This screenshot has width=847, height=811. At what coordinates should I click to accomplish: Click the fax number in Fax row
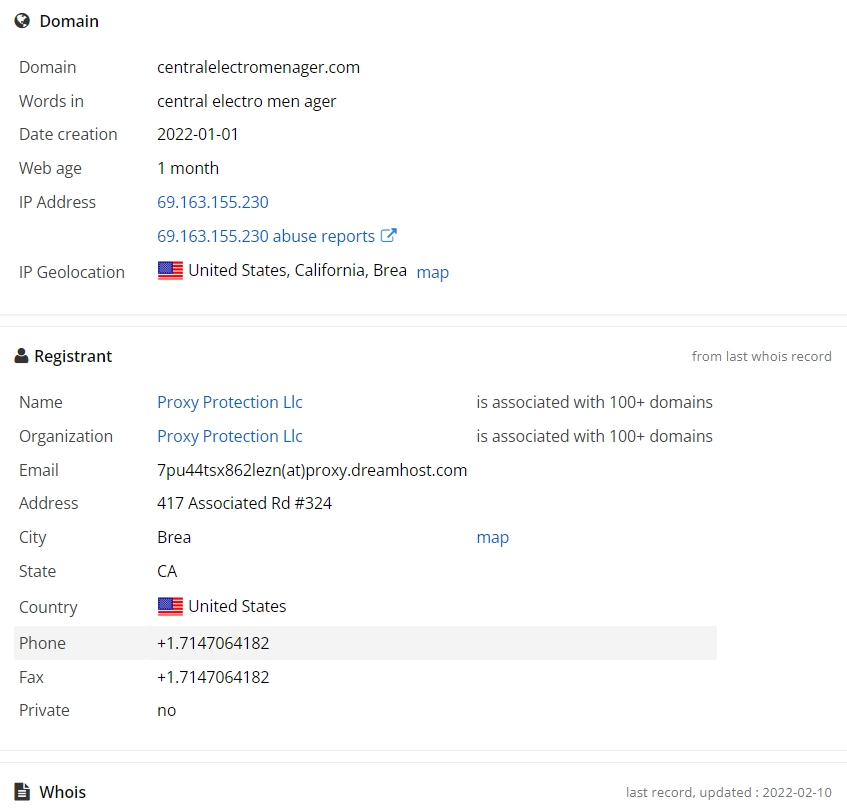coord(213,677)
